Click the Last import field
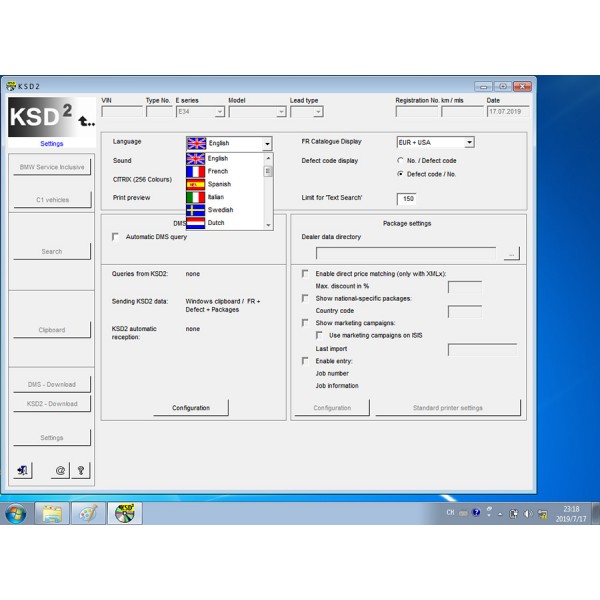The image size is (600, 600). 483,349
